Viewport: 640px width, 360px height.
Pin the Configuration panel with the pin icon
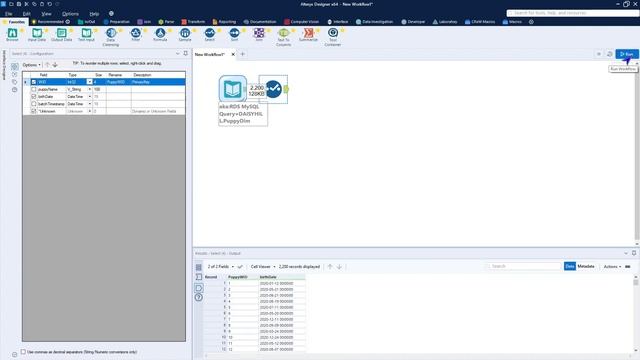tap(186, 53)
